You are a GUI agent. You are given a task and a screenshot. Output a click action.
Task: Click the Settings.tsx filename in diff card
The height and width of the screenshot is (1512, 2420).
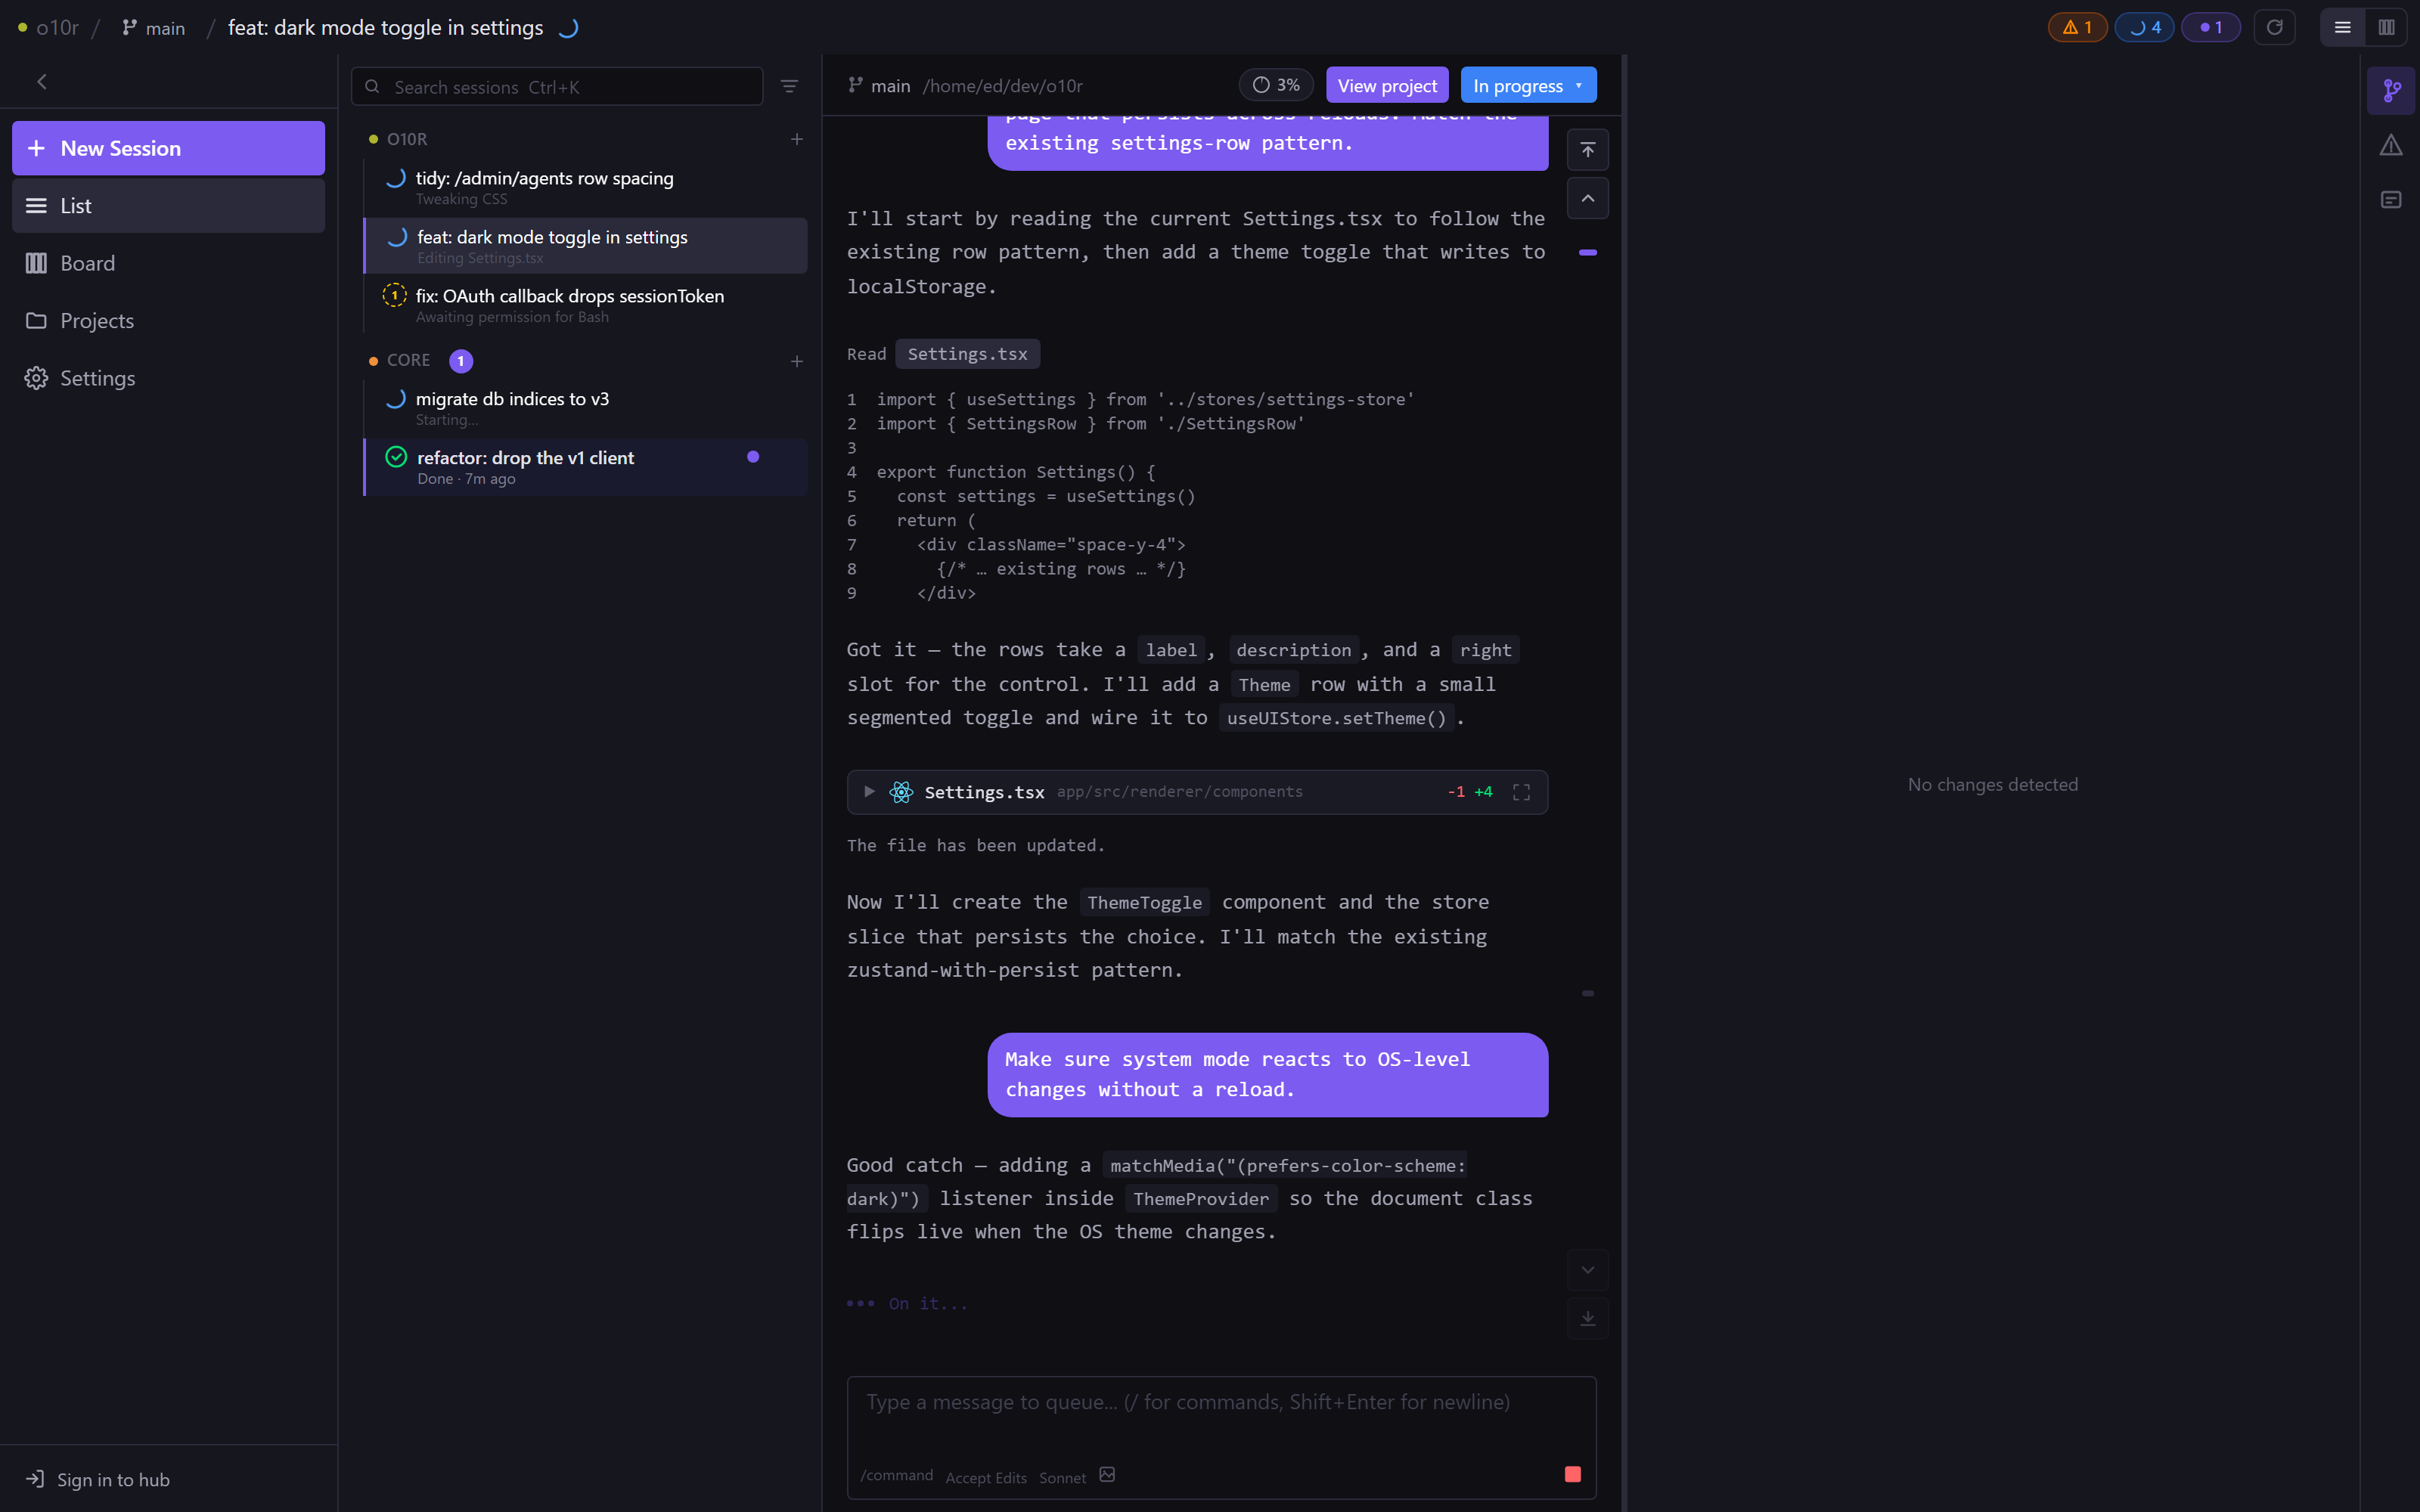tap(984, 792)
